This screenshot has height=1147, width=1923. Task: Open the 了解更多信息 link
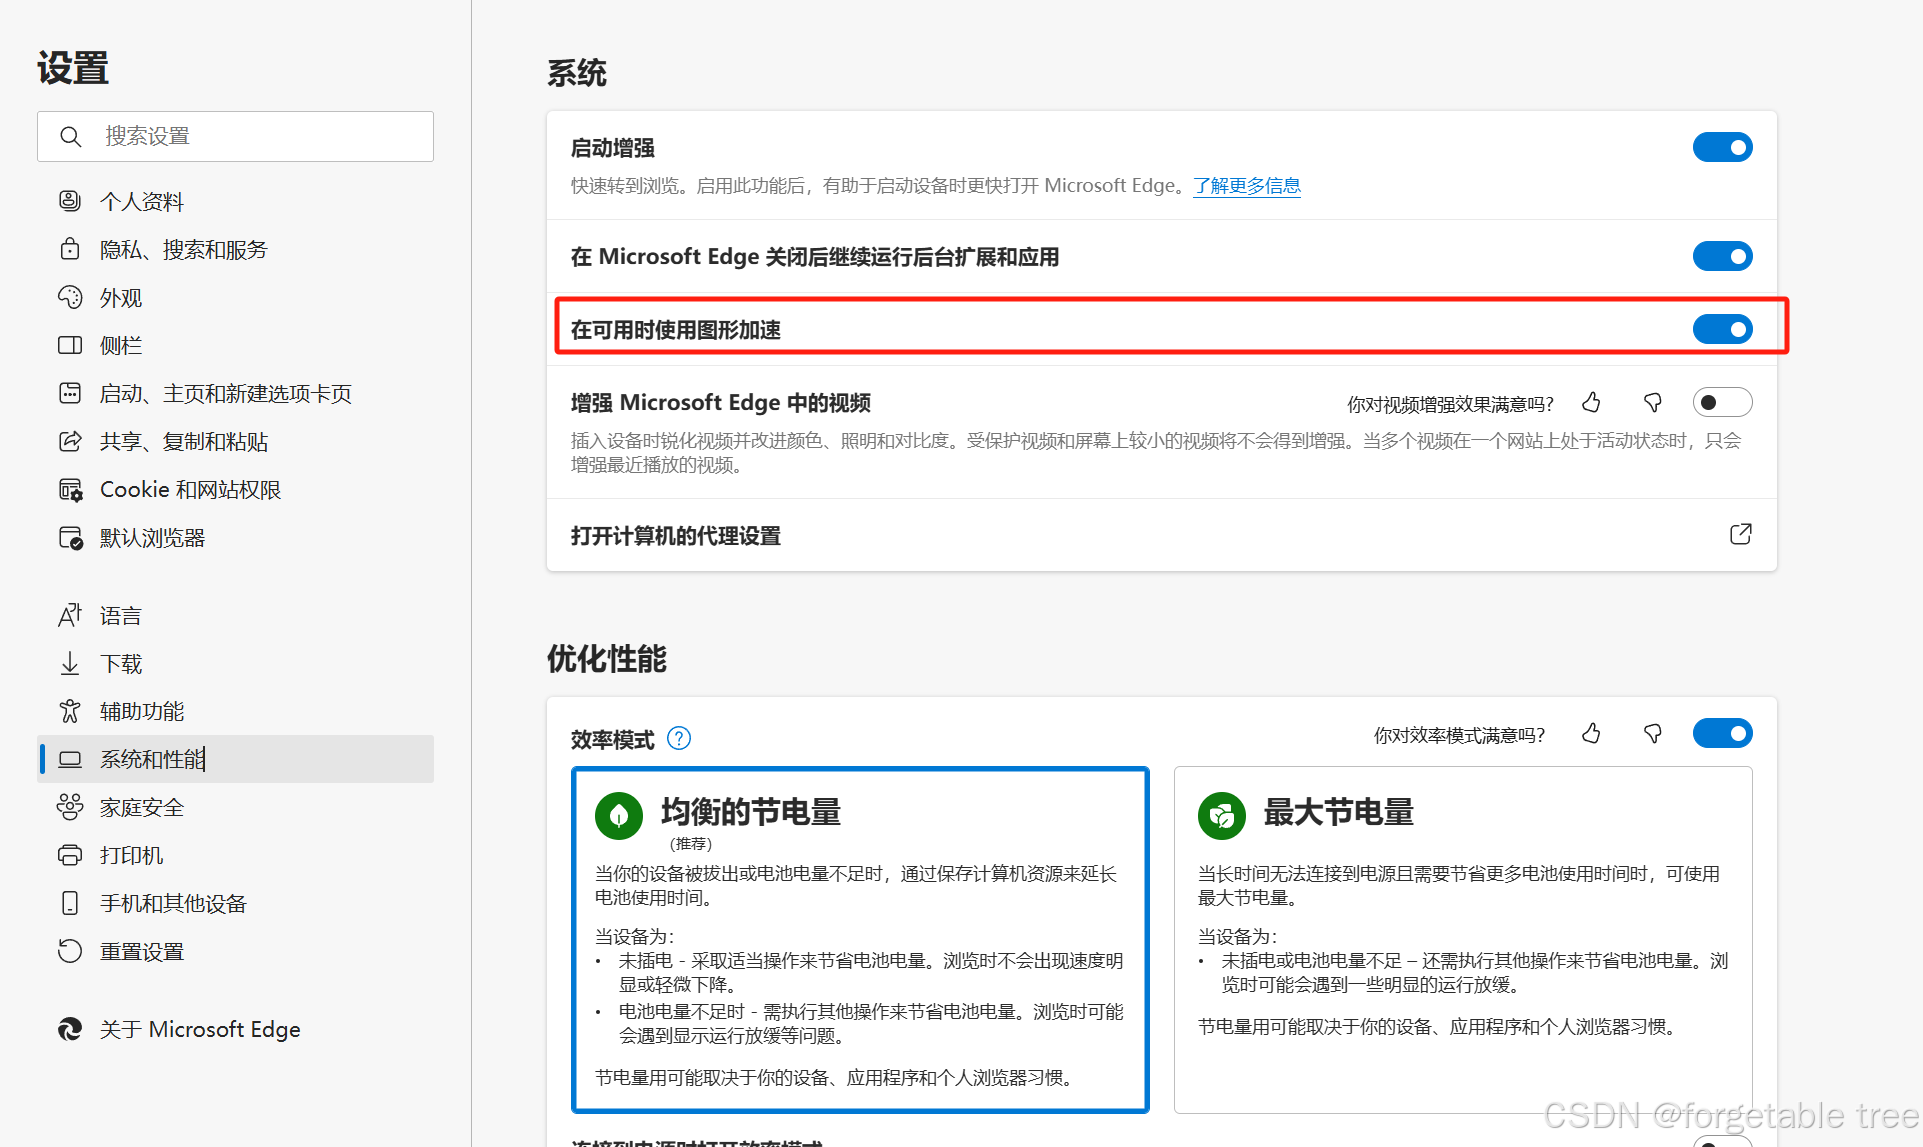(x=1246, y=186)
